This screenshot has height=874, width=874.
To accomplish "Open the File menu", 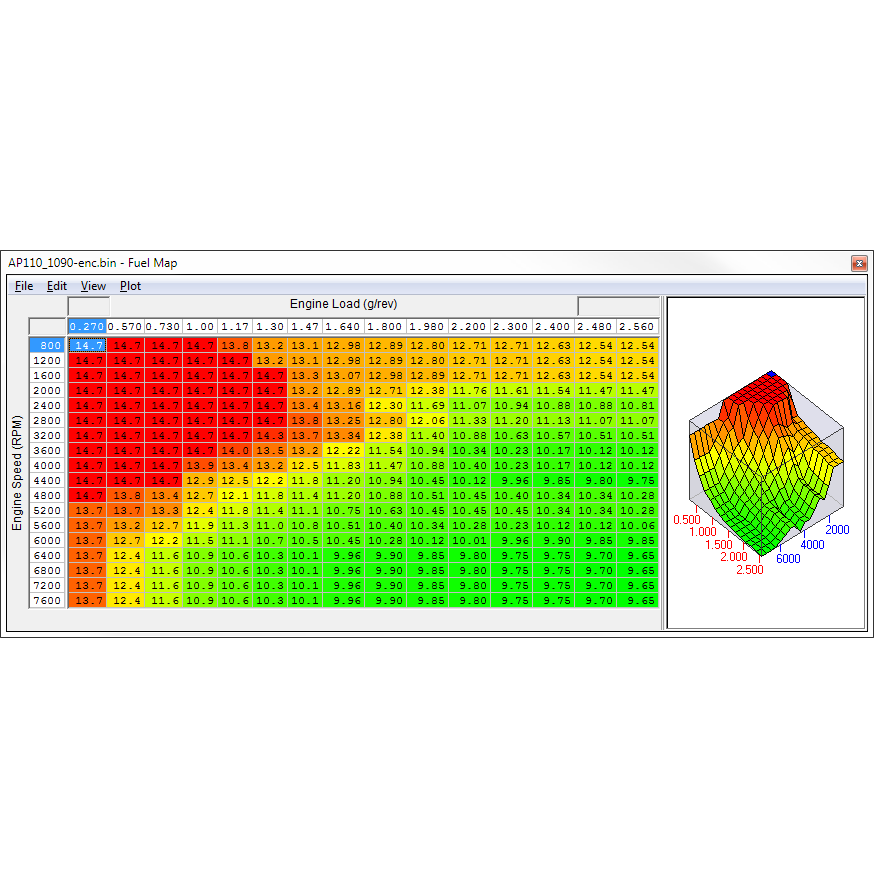I will click(x=24, y=286).
